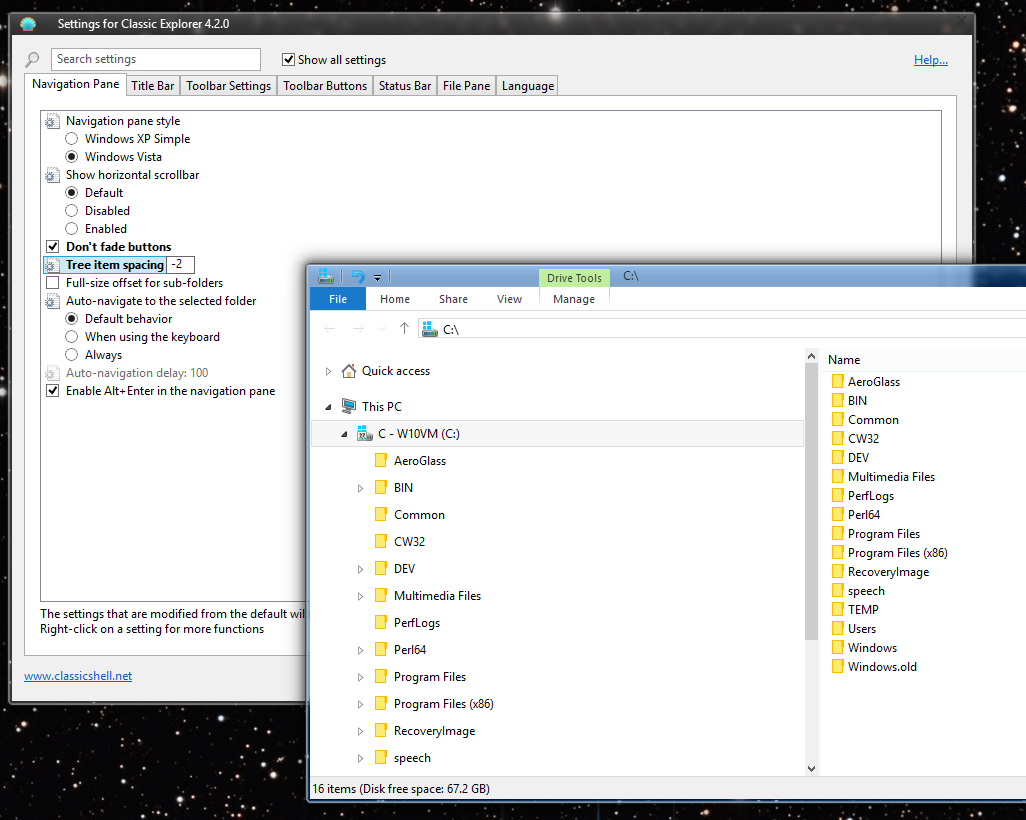Expand the Program Files (x86) folder node

point(361,704)
